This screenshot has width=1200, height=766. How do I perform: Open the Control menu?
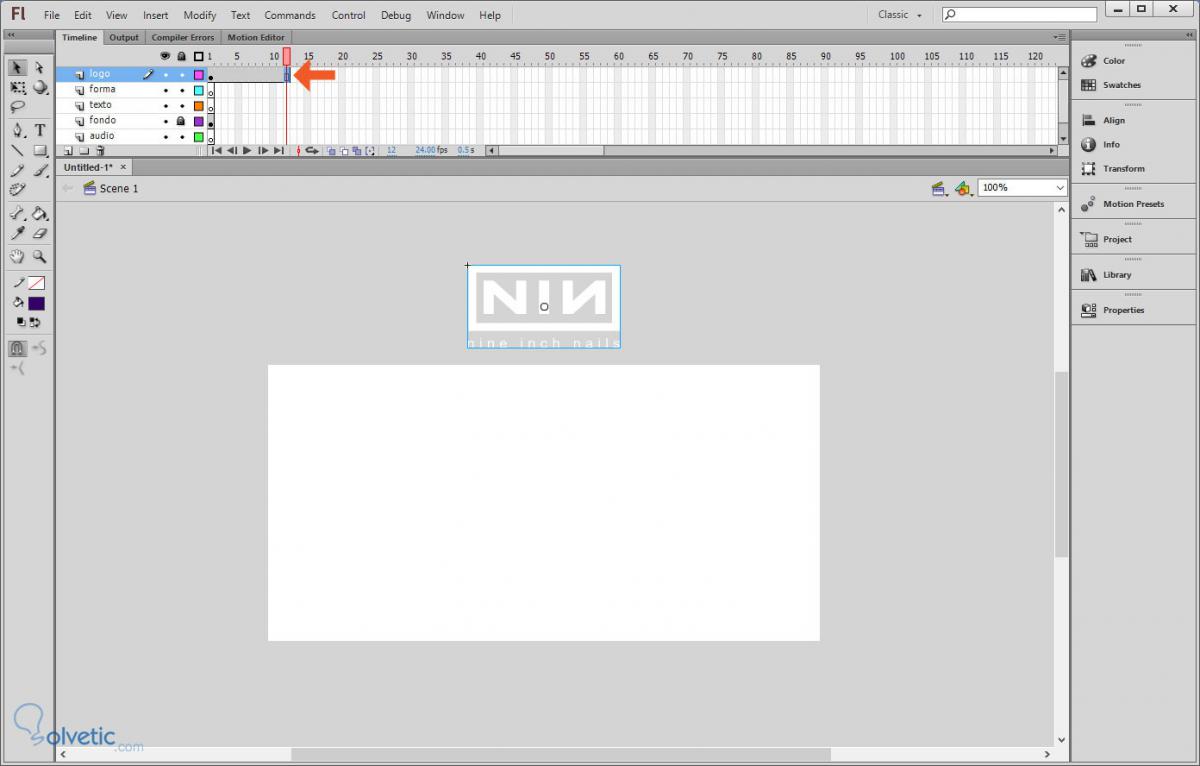[x=349, y=15]
